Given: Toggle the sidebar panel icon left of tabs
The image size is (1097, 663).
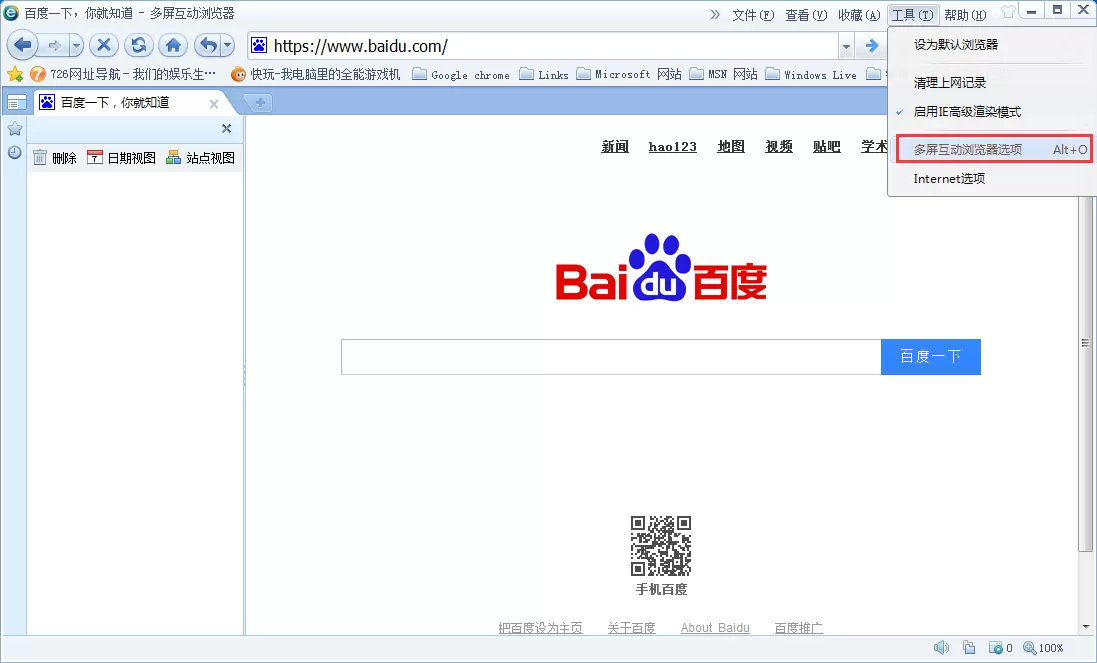Looking at the screenshot, I should pyautogui.click(x=16, y=103).
